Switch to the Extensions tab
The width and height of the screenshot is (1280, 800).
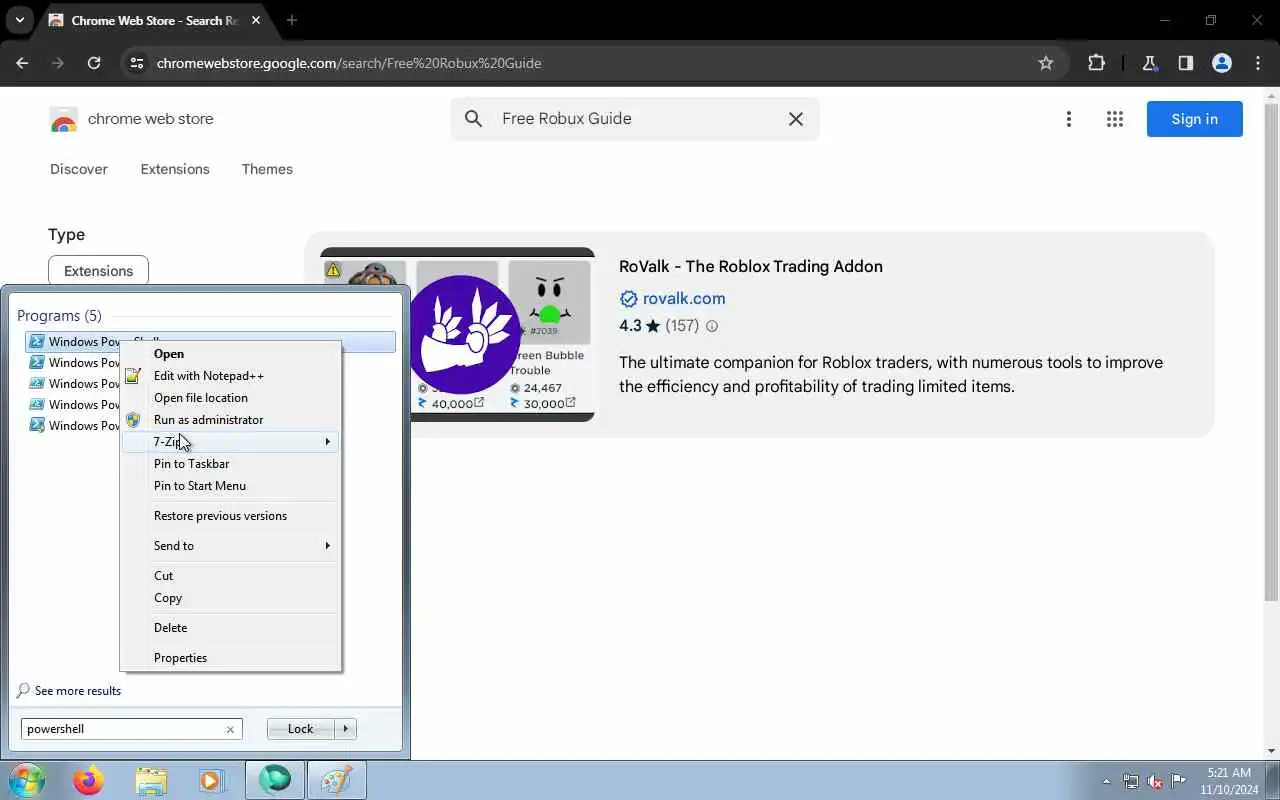coord(175,169)
